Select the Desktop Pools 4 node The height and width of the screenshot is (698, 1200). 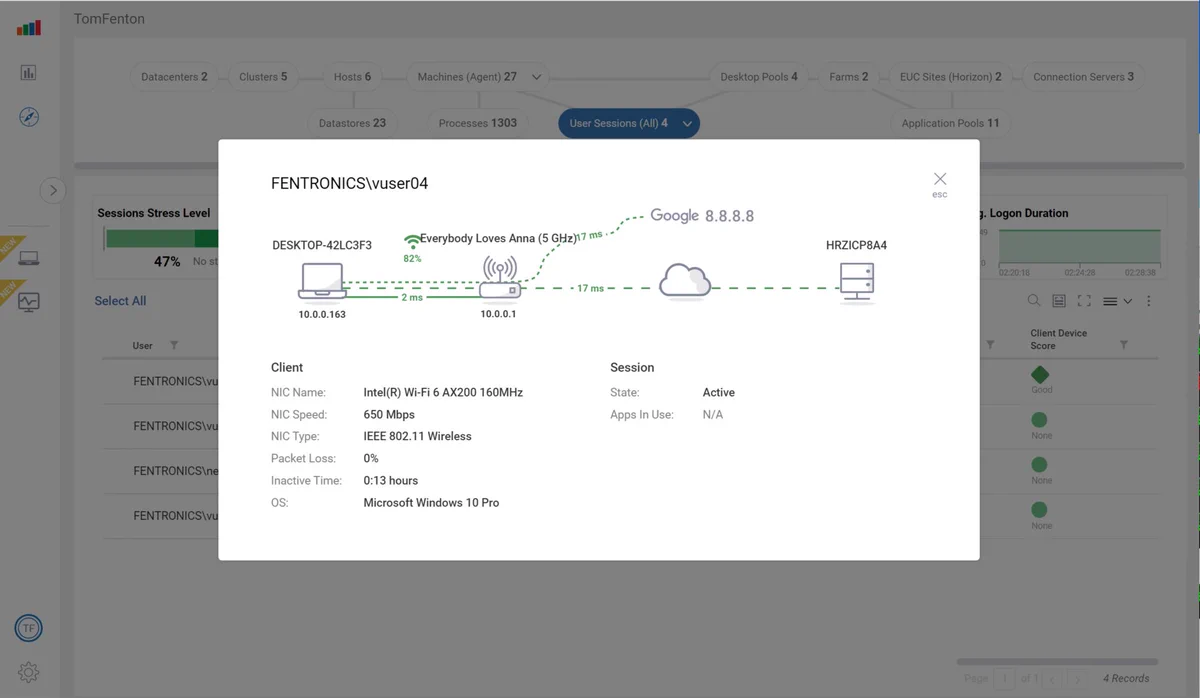tap(759, 76)
